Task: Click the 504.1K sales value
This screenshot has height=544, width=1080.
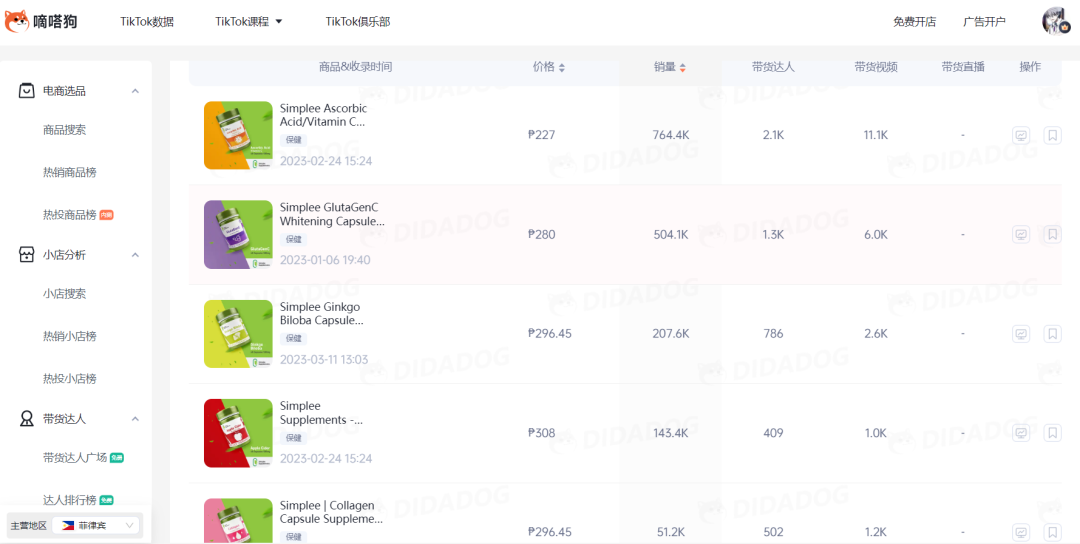Action: pos(671,234)
